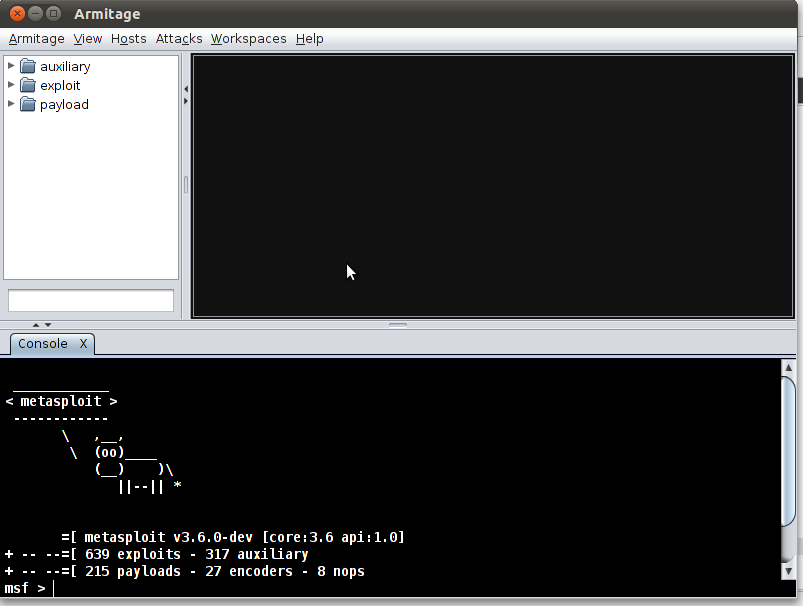The height and width of the screenshot is (606, 803).
Task: Expand the payload tree node
Action: [11, 105]
